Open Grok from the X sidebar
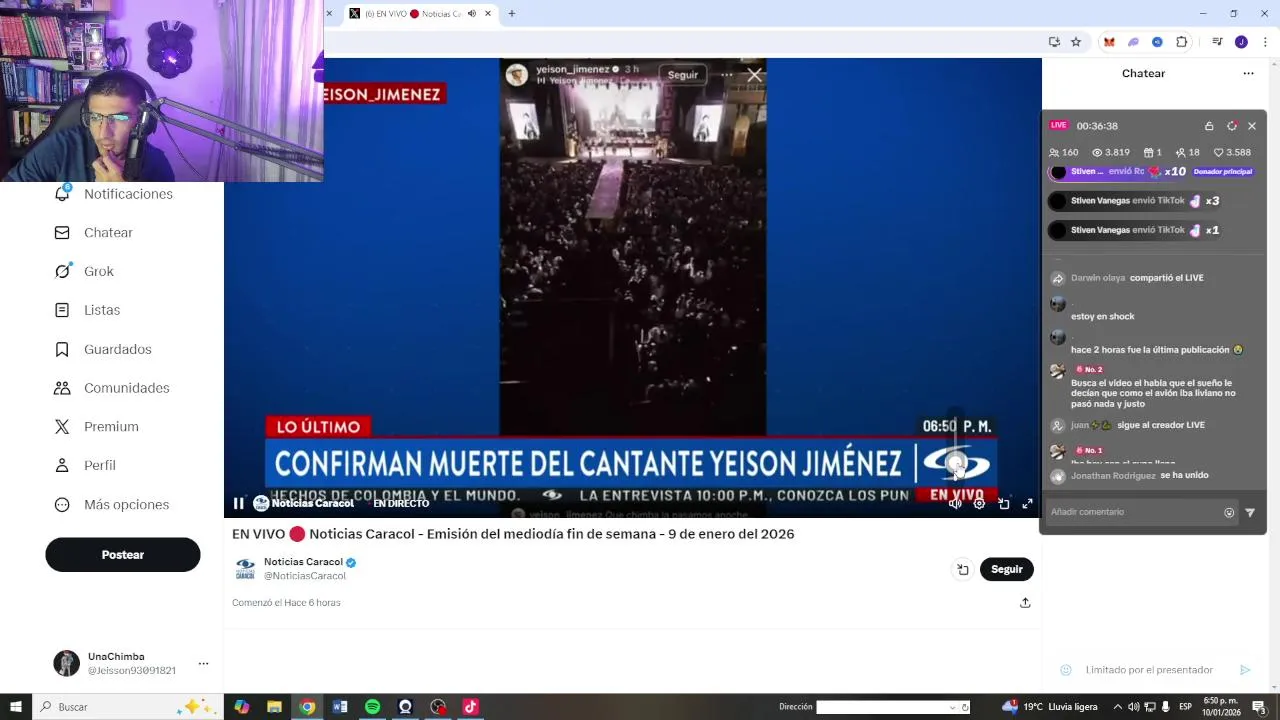This screenshot has height=720, width=1280. click(84, 271)
